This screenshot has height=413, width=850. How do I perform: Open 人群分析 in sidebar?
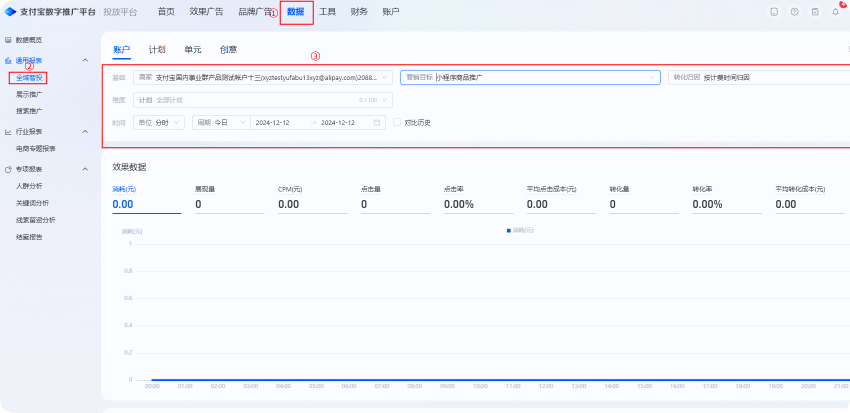(x=29, y=186)
